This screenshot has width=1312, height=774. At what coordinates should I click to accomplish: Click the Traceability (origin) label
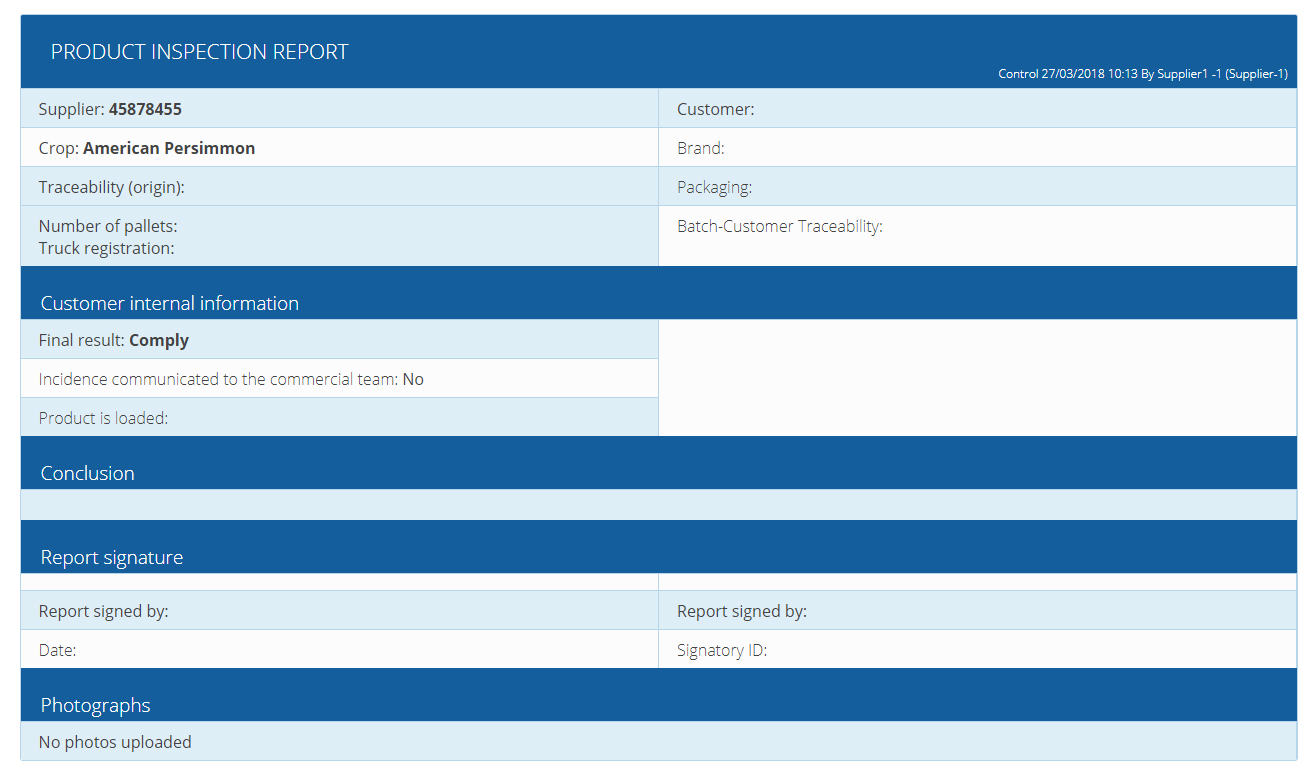click(112, 187)
